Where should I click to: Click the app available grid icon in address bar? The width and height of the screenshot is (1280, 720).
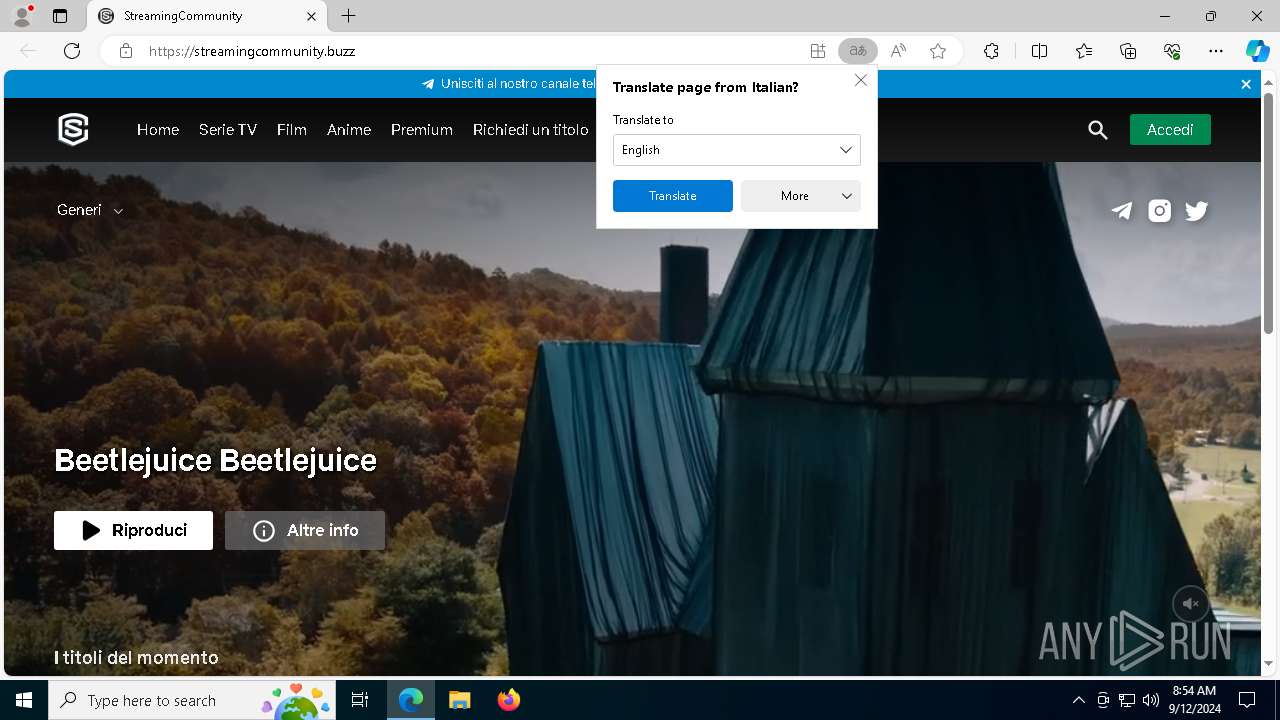(818, 51)
